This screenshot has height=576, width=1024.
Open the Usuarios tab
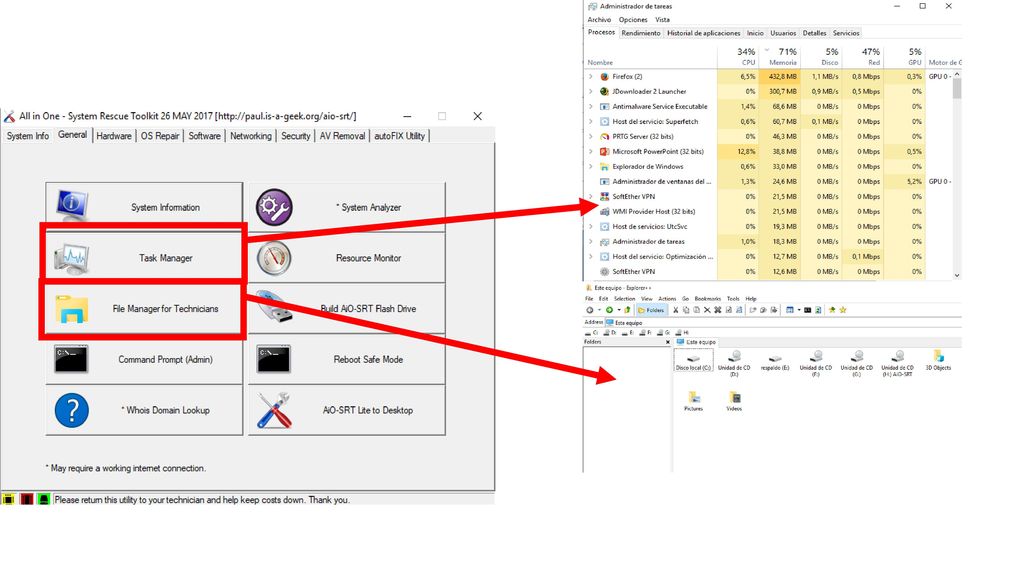click(783, 33)
